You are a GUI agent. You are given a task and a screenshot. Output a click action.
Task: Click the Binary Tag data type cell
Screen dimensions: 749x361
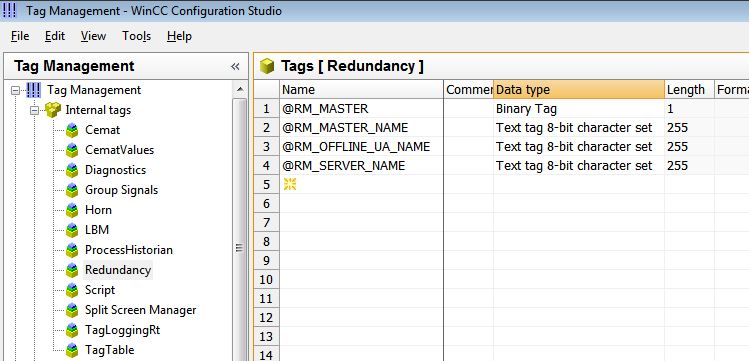578,109
